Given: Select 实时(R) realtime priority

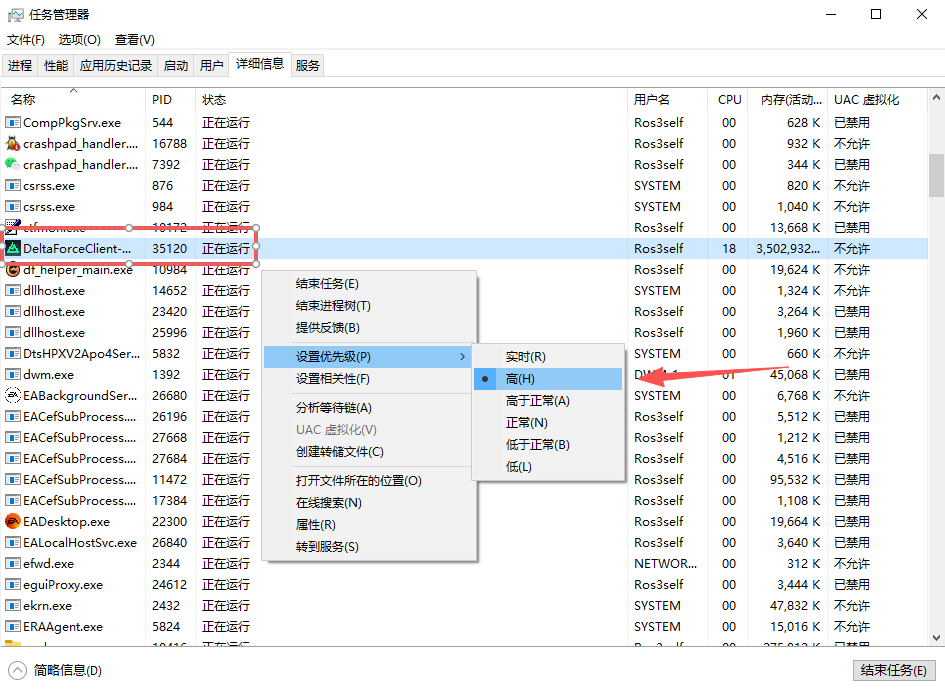Looking at the screenshot, I should [525, 357].
